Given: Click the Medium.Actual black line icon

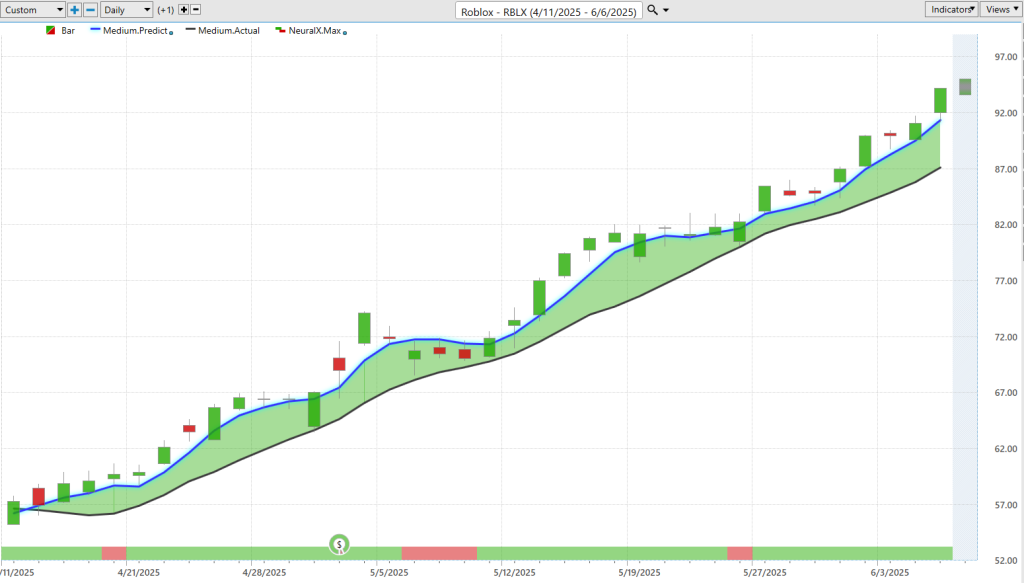Looking at the screenshot, I should click(x=190, y=29).
